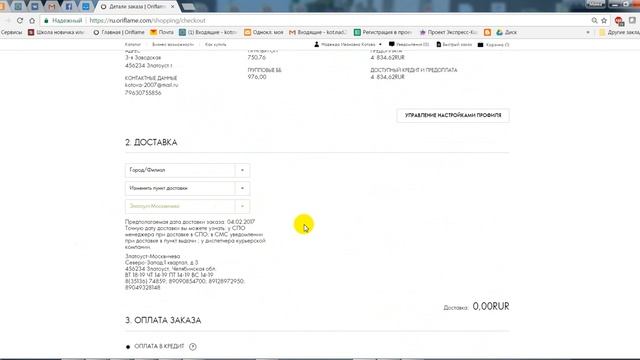This screenshot has height=360, width=640.
Task: Select the Оплата в кредит radio button
Action: click(128, 347)
